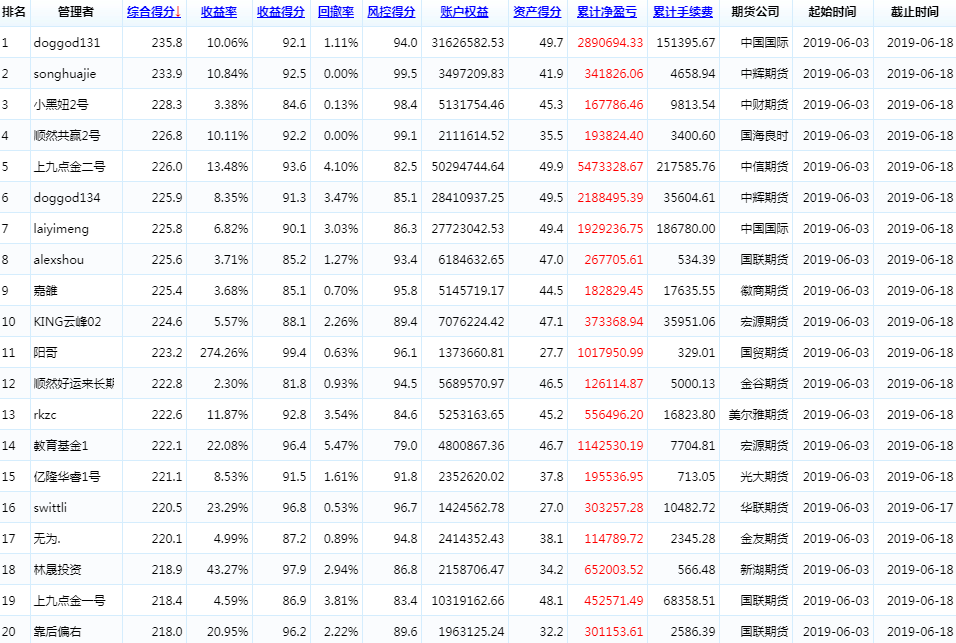Click end date 2019-06-17 for swittli

(x=920, y=508)
